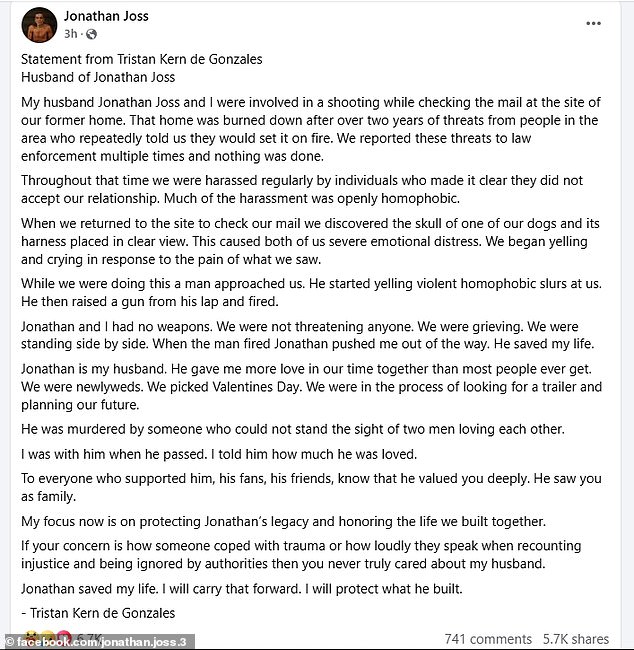Click the 3h post timestamp

[70, 33]
